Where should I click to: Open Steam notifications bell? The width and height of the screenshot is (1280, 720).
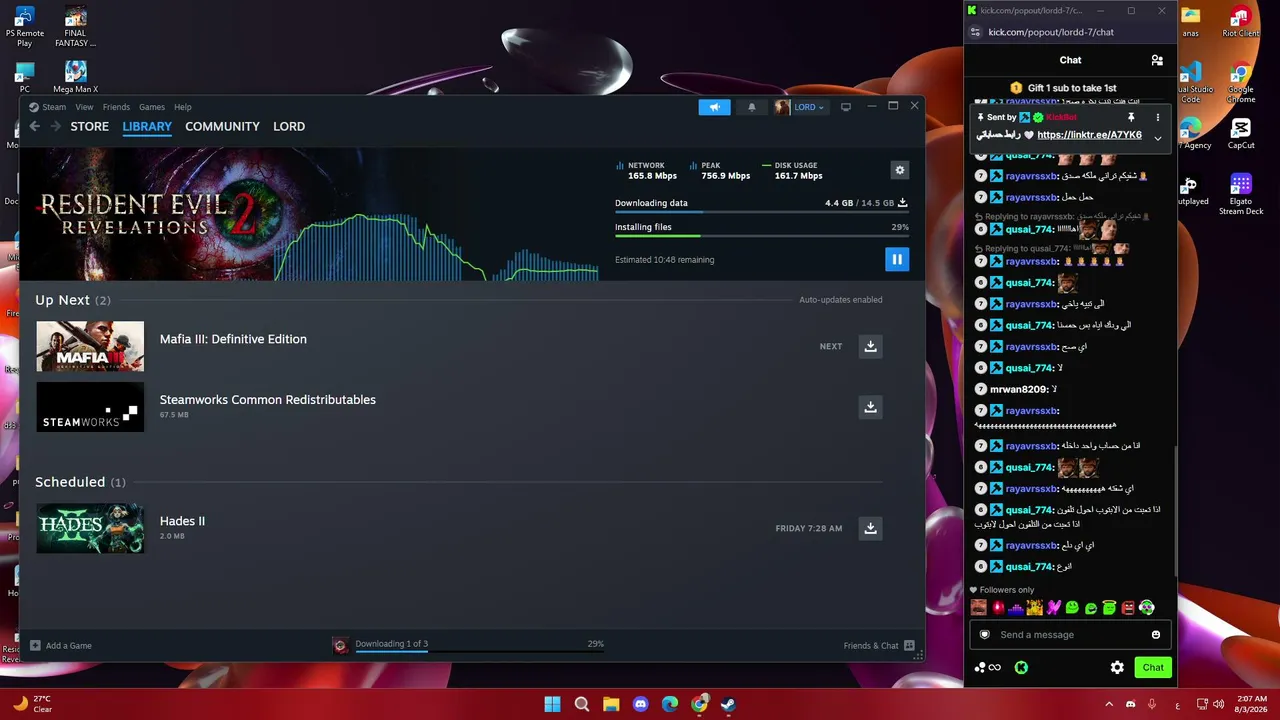[752, 107]
